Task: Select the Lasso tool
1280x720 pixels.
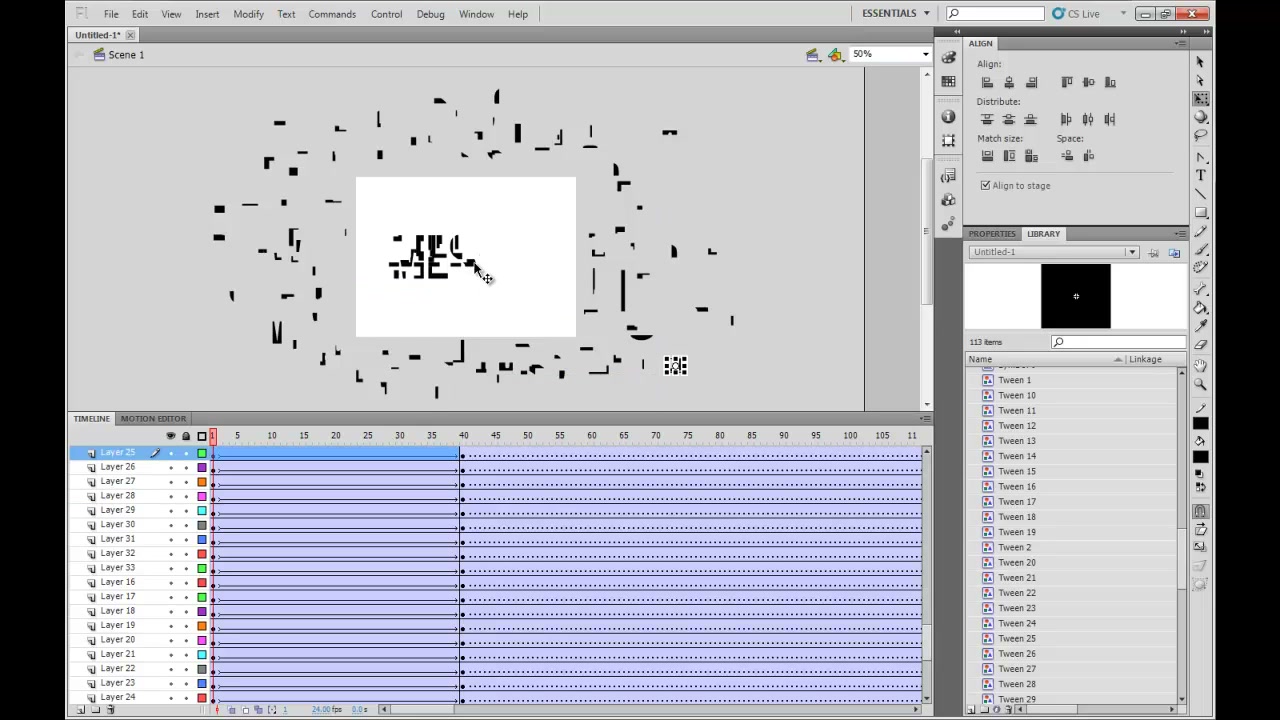Action: (x=1201, y=134)
